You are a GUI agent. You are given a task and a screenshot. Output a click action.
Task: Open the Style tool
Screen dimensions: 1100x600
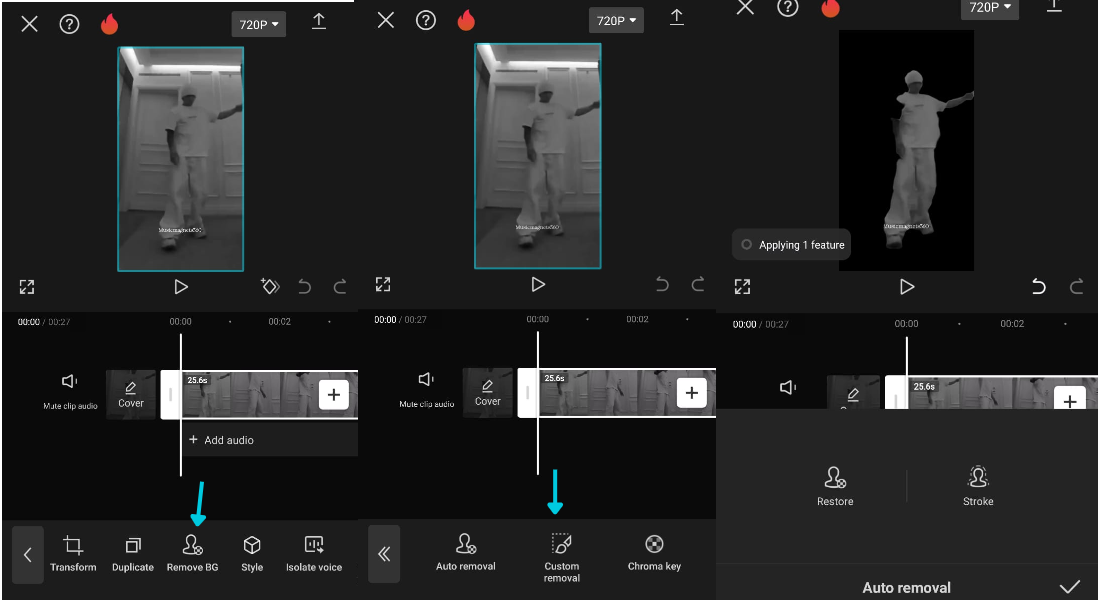pos(251,554)
